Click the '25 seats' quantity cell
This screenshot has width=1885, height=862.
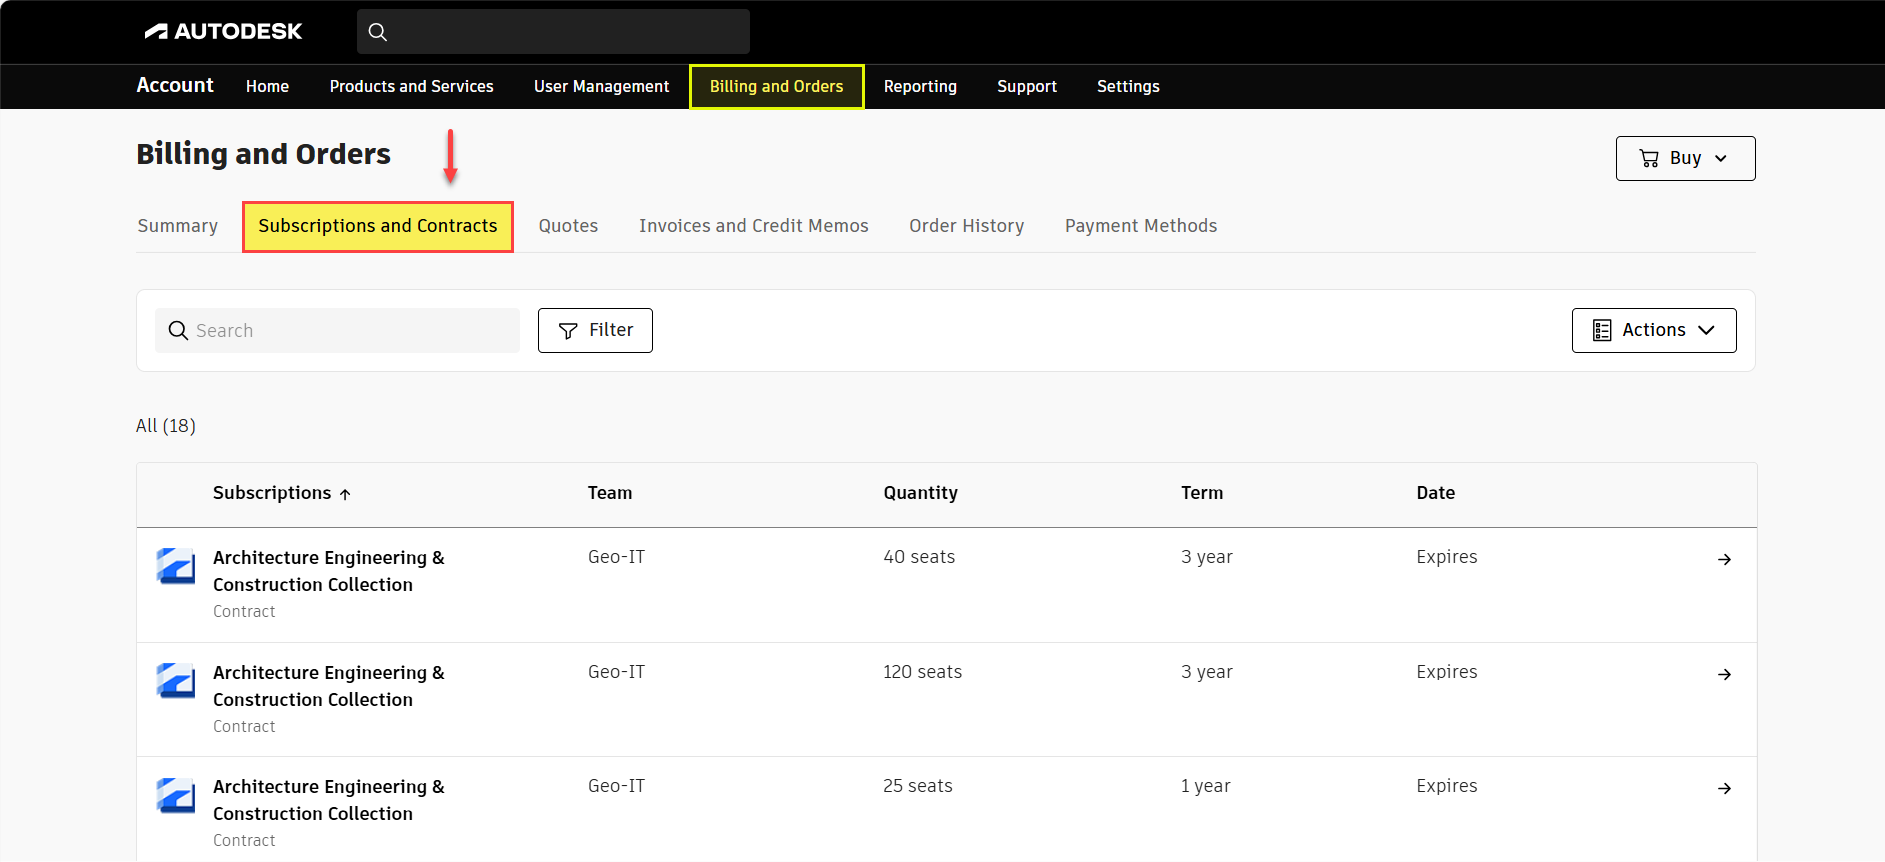[917, 786]
